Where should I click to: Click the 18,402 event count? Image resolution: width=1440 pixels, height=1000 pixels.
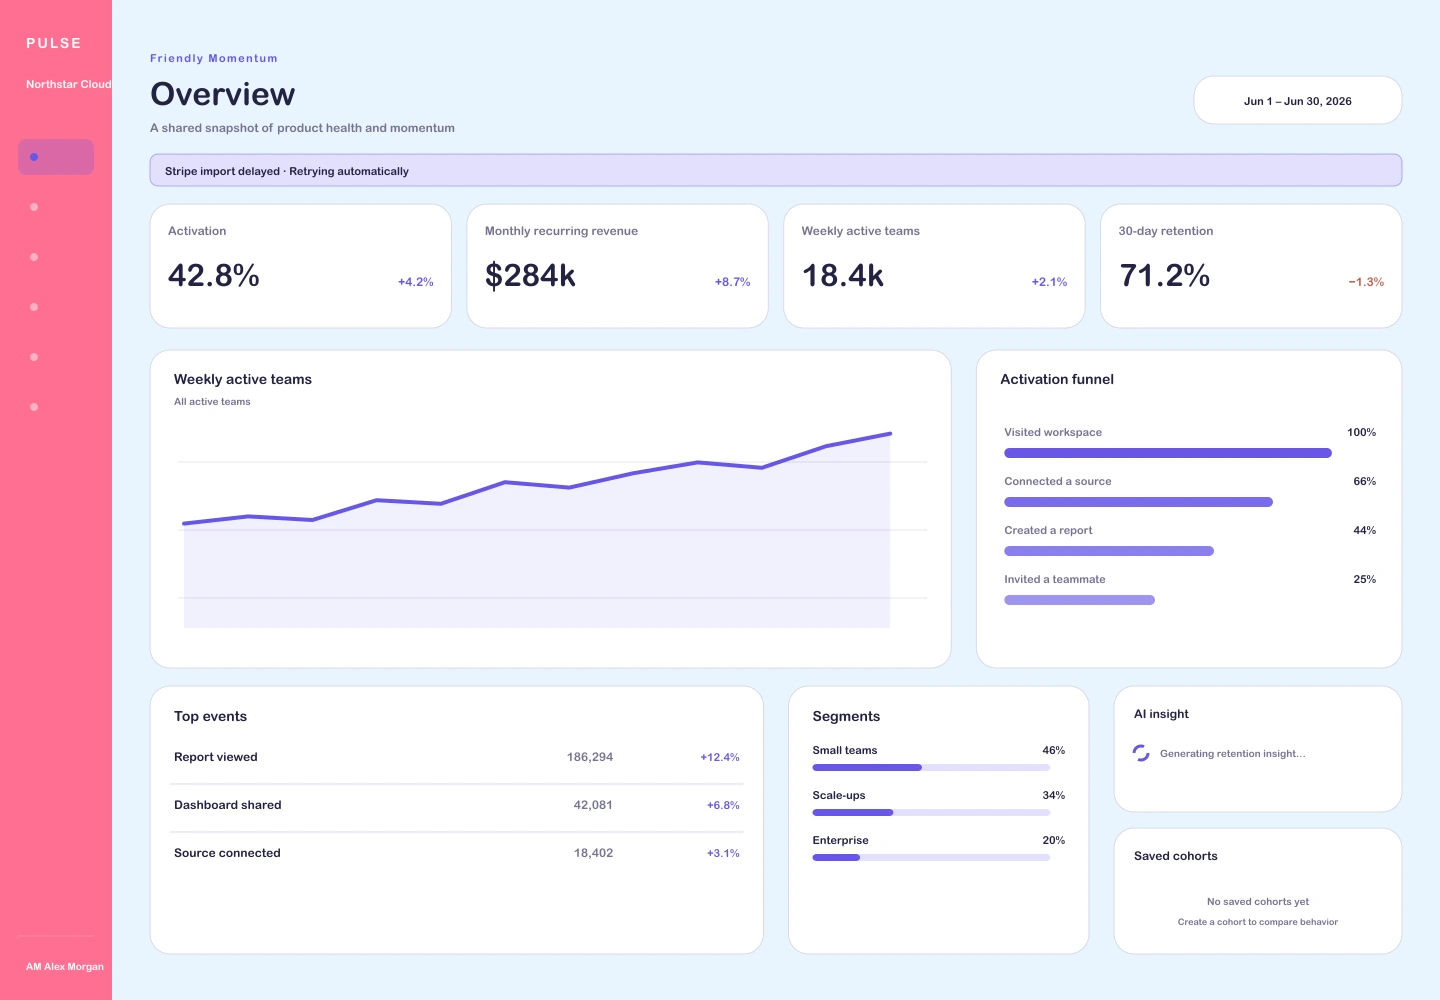coord(593,853)
